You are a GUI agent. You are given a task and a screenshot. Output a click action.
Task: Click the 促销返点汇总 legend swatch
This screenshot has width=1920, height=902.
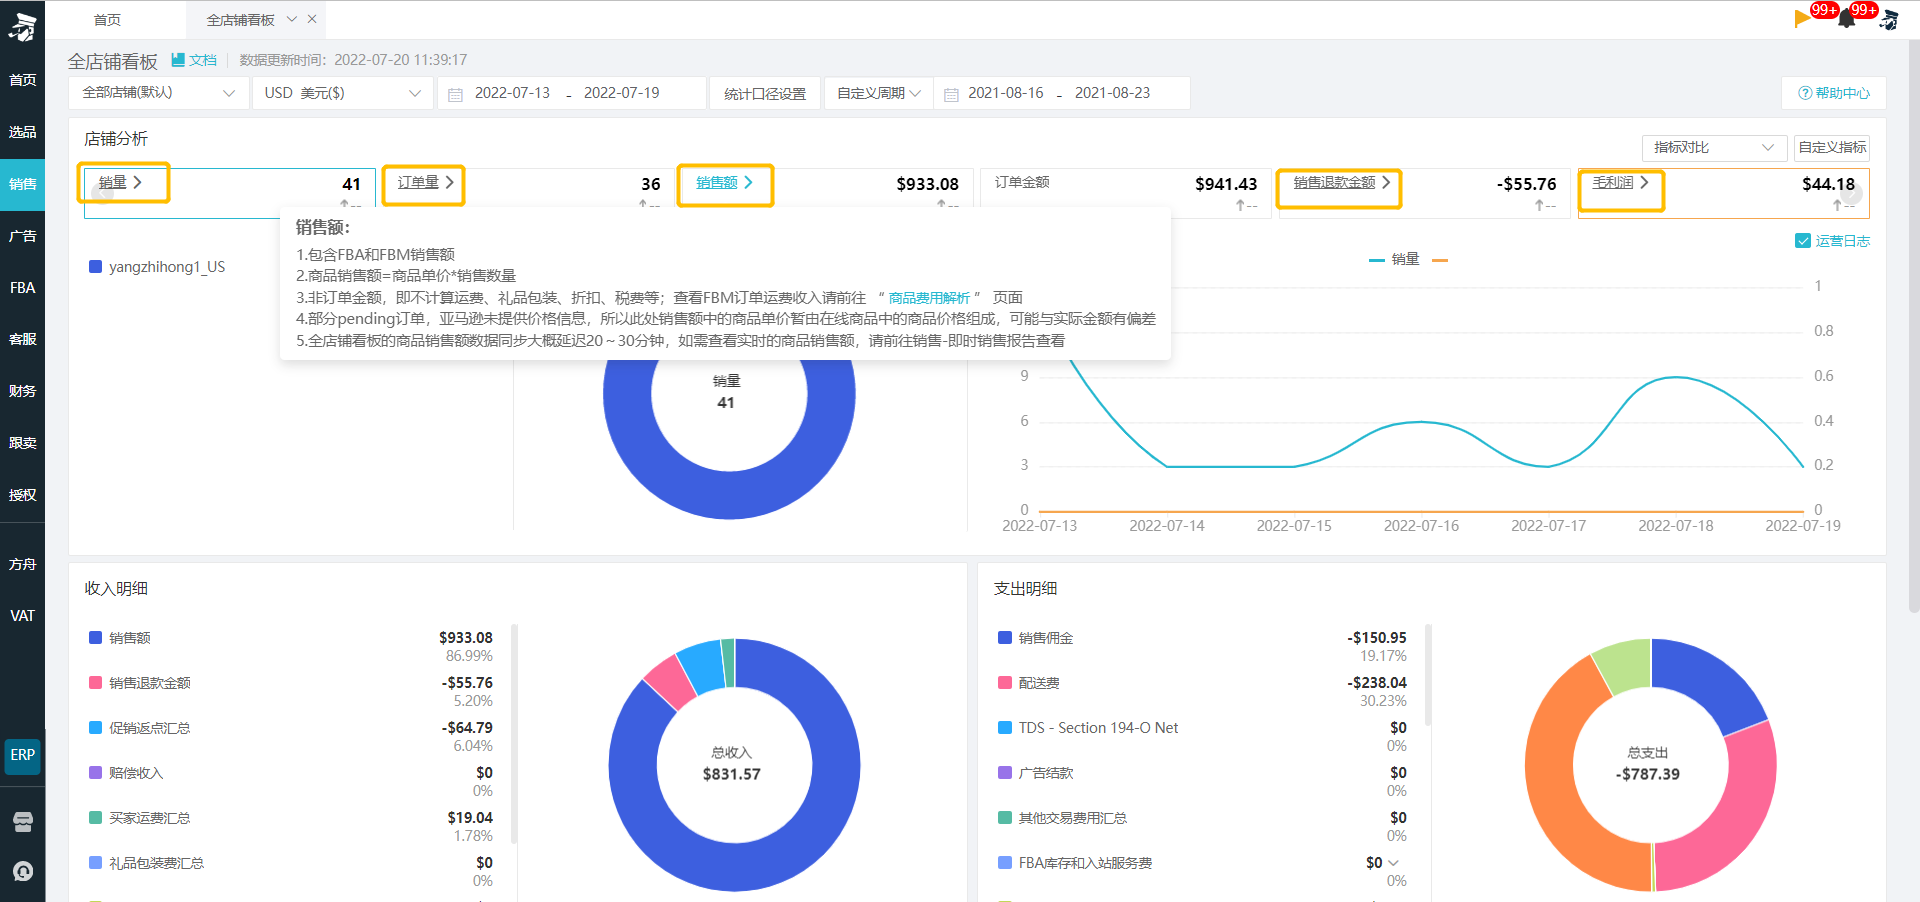(x=96, y=728)
